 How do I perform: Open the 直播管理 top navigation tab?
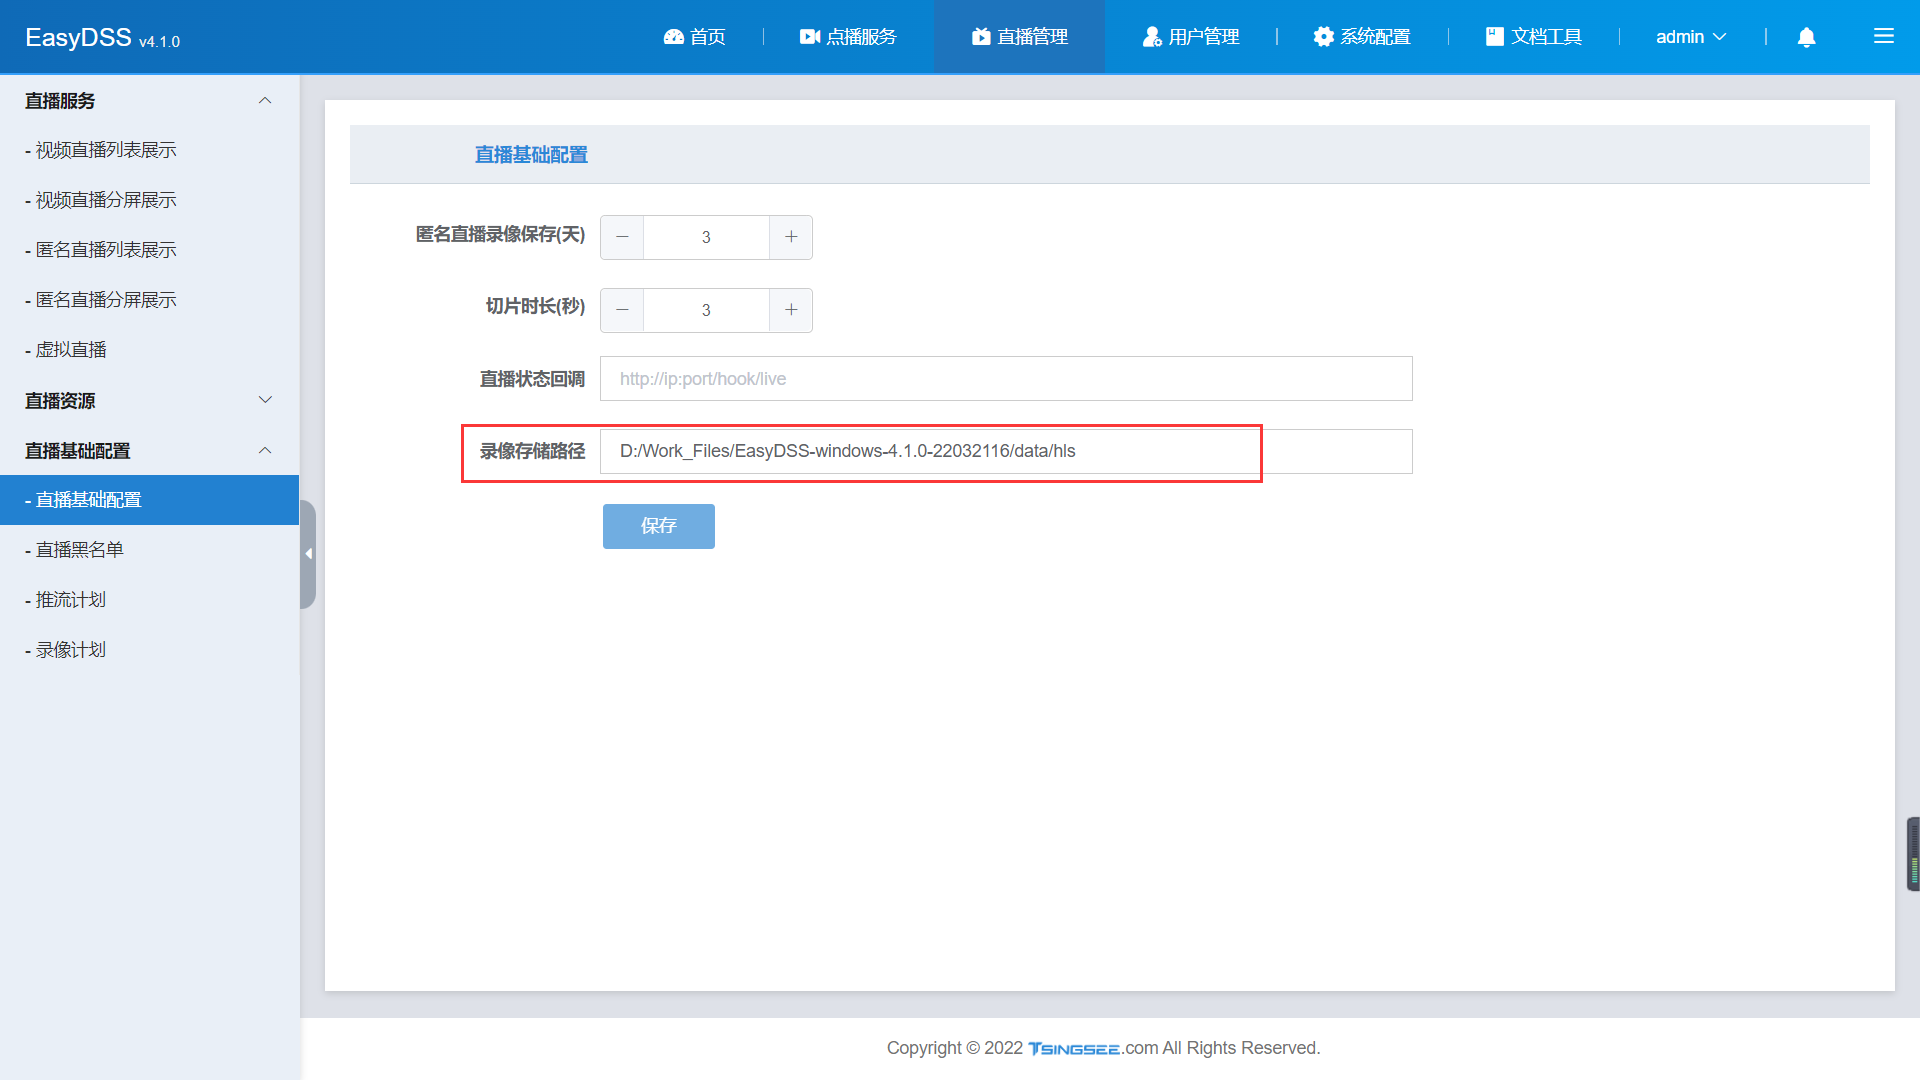(1019, 37)
